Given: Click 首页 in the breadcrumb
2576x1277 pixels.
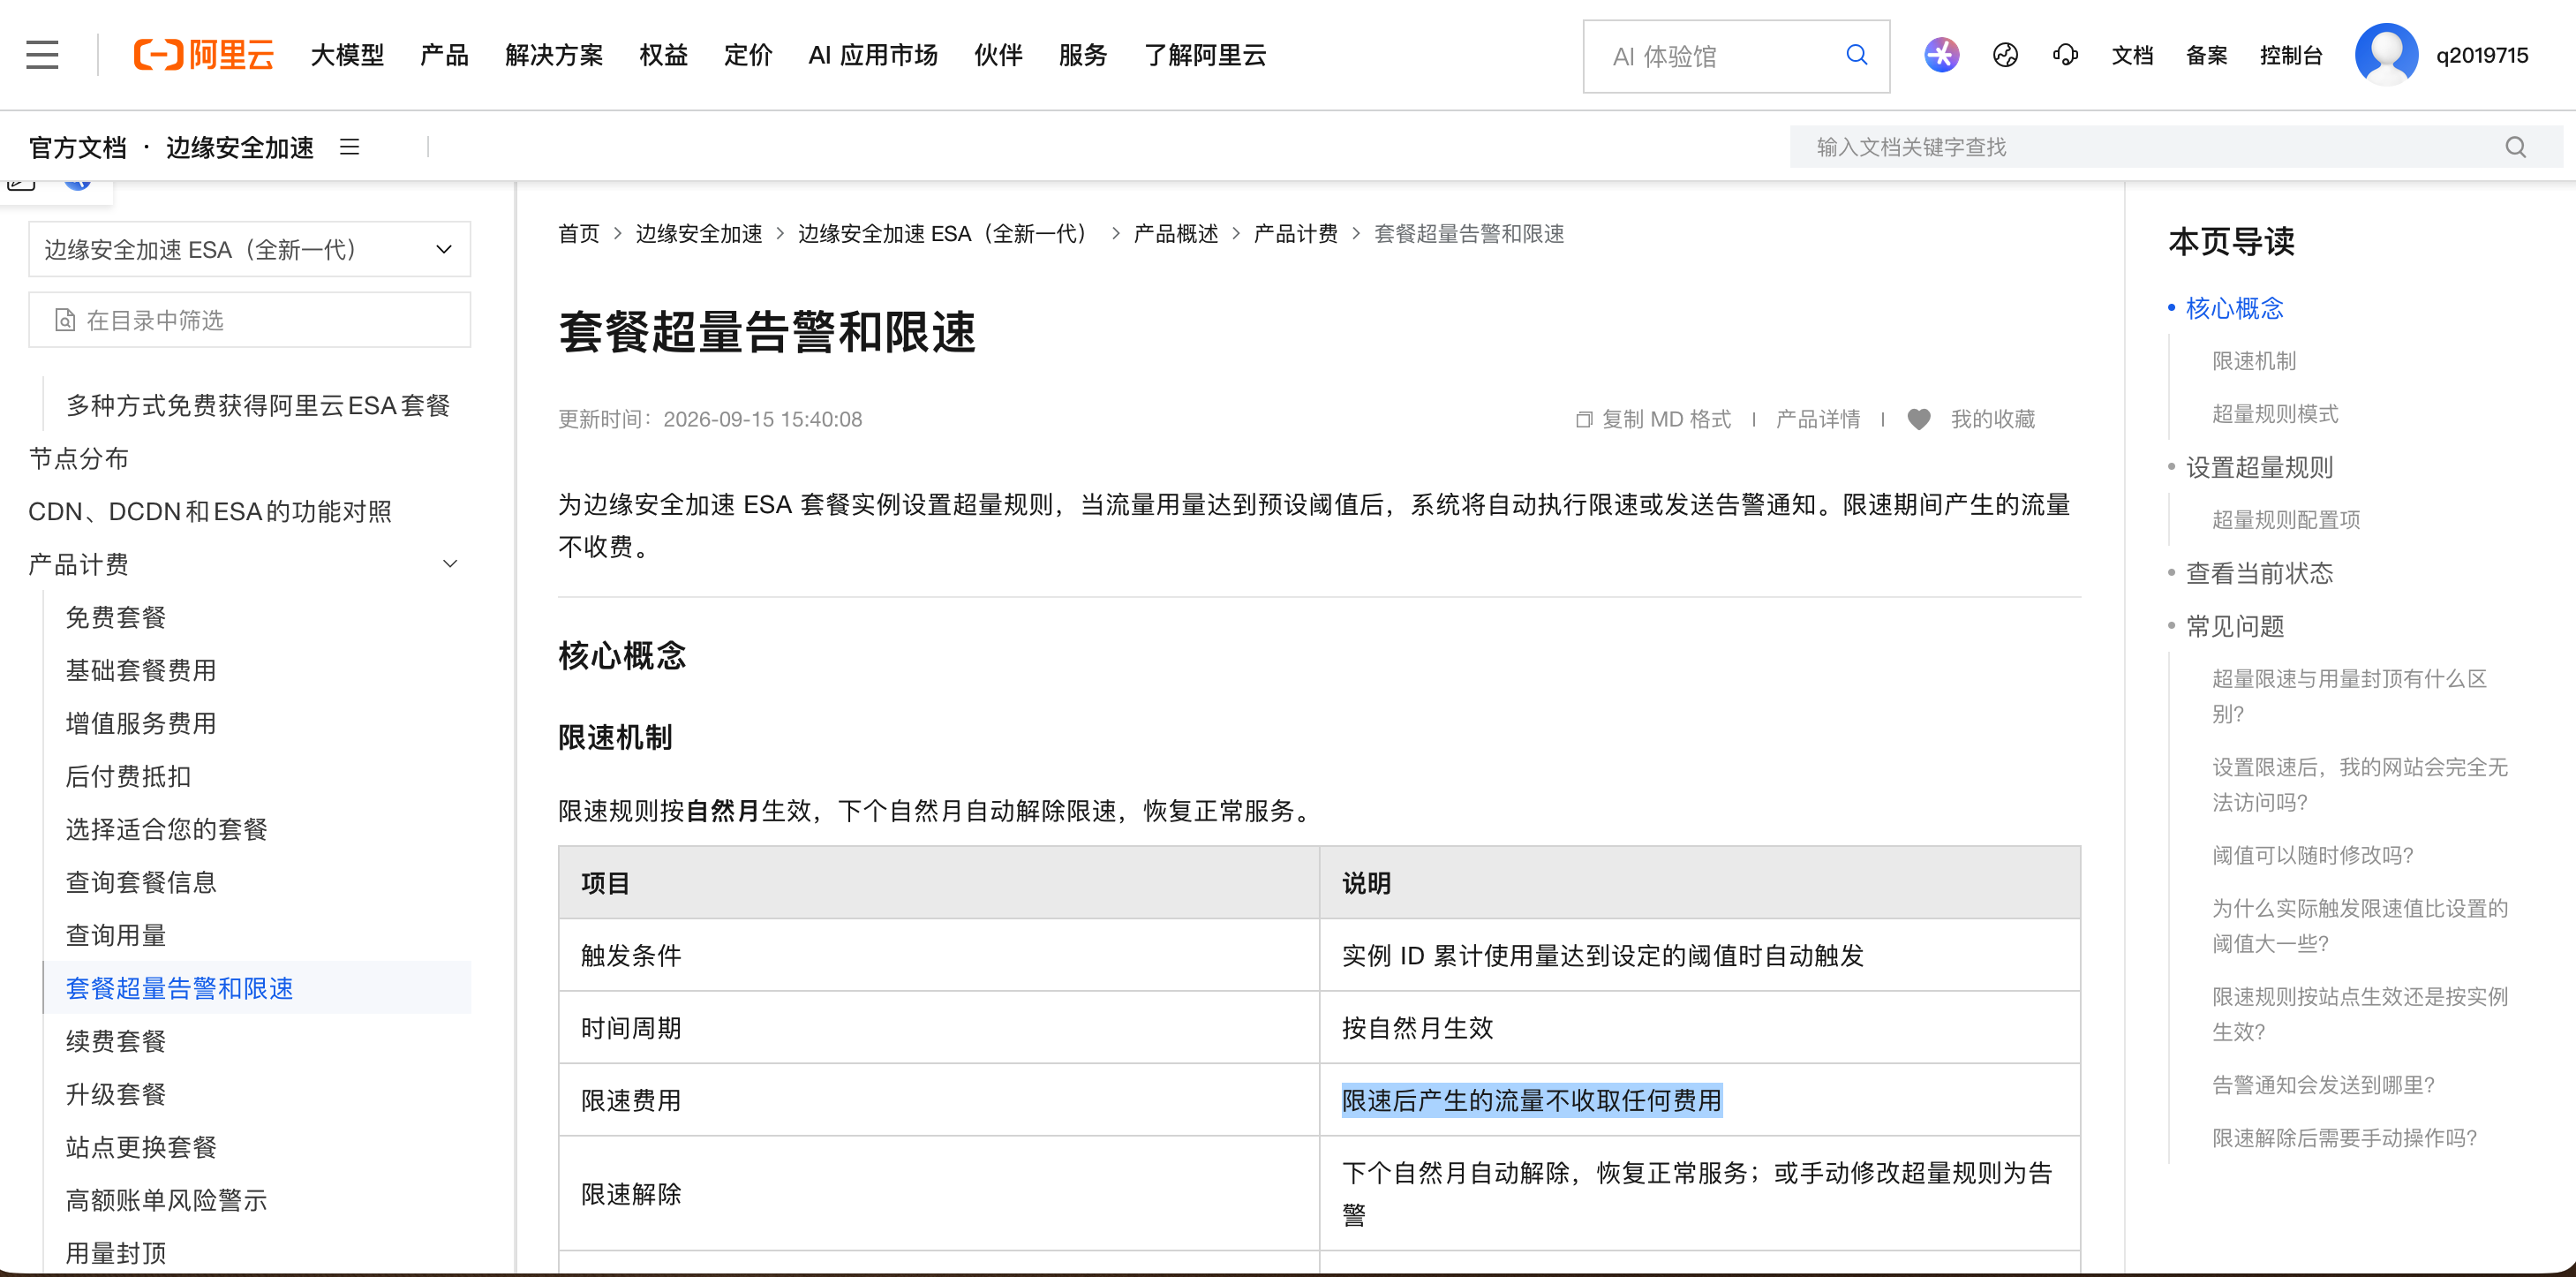Looking at the screenshot, I should pyautogui.click(x=578, y=233).
